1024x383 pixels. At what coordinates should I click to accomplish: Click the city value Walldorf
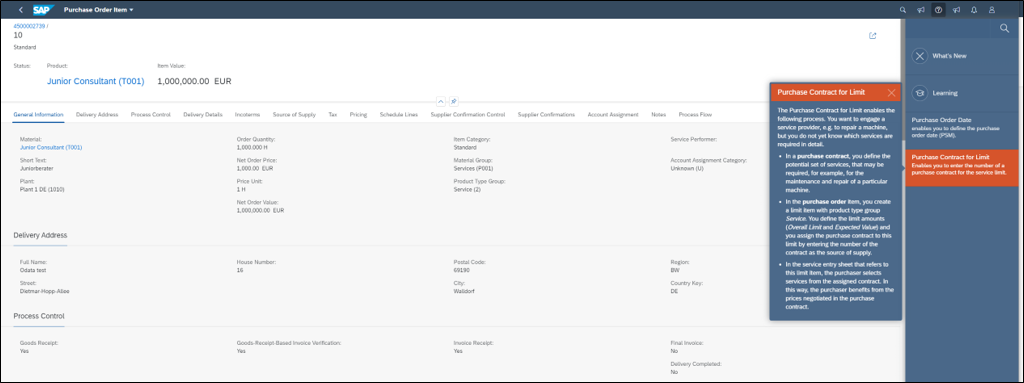(465, 291)
